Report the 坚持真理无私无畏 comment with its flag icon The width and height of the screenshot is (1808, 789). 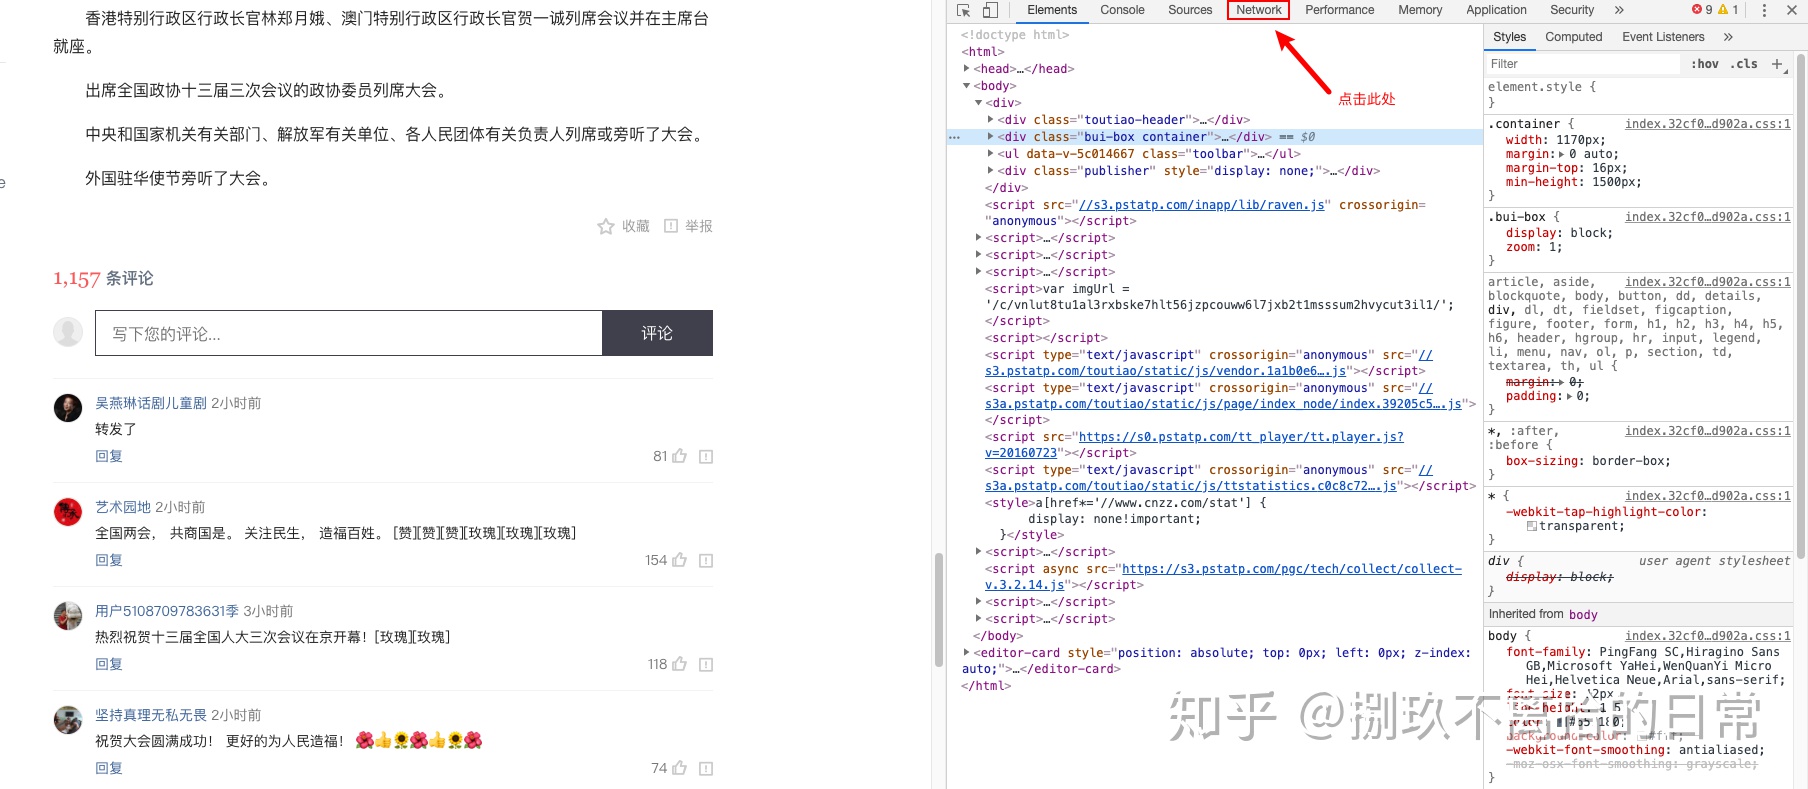point(706,769)
